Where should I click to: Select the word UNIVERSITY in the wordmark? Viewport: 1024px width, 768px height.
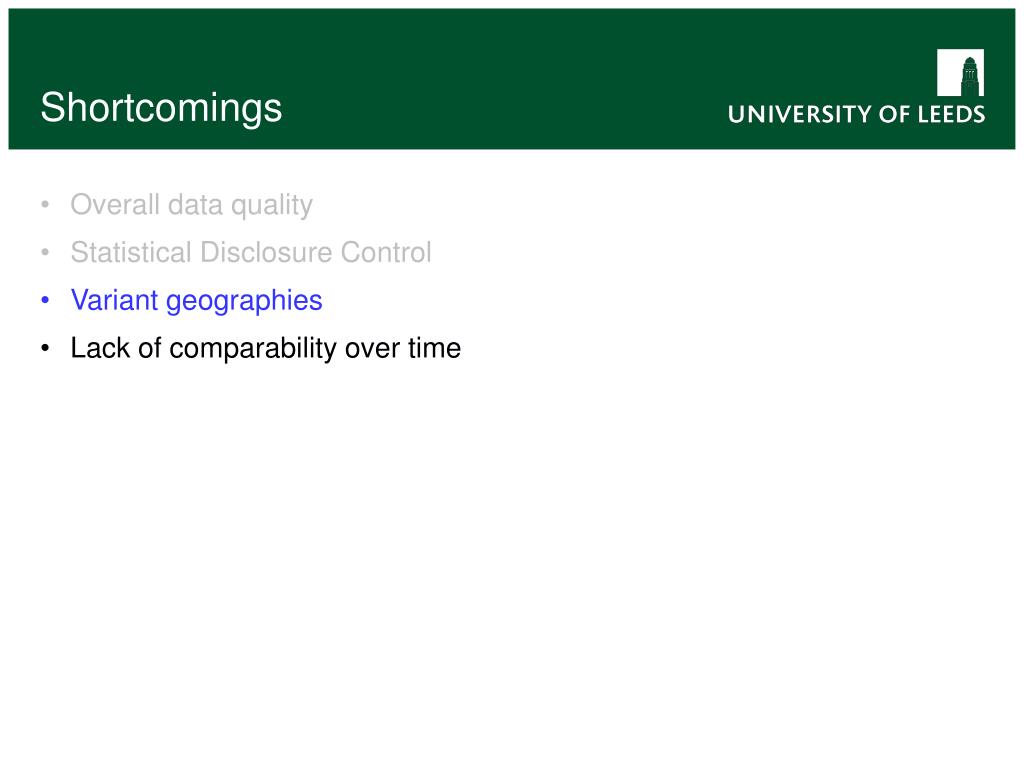click(x=800, y=114)
